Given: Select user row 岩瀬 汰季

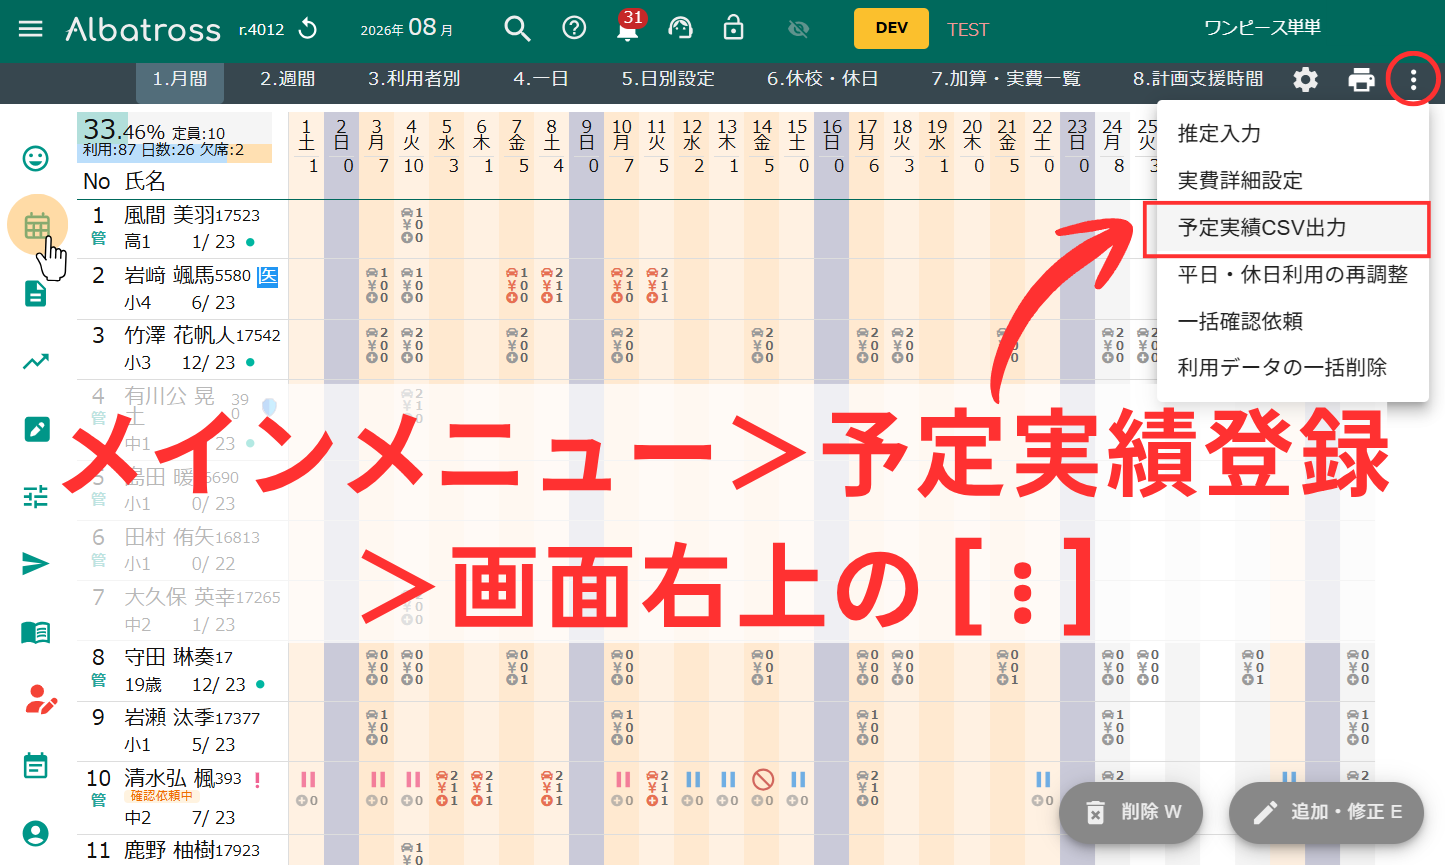Looking at the screenshot, I should [x=183, y=730].
